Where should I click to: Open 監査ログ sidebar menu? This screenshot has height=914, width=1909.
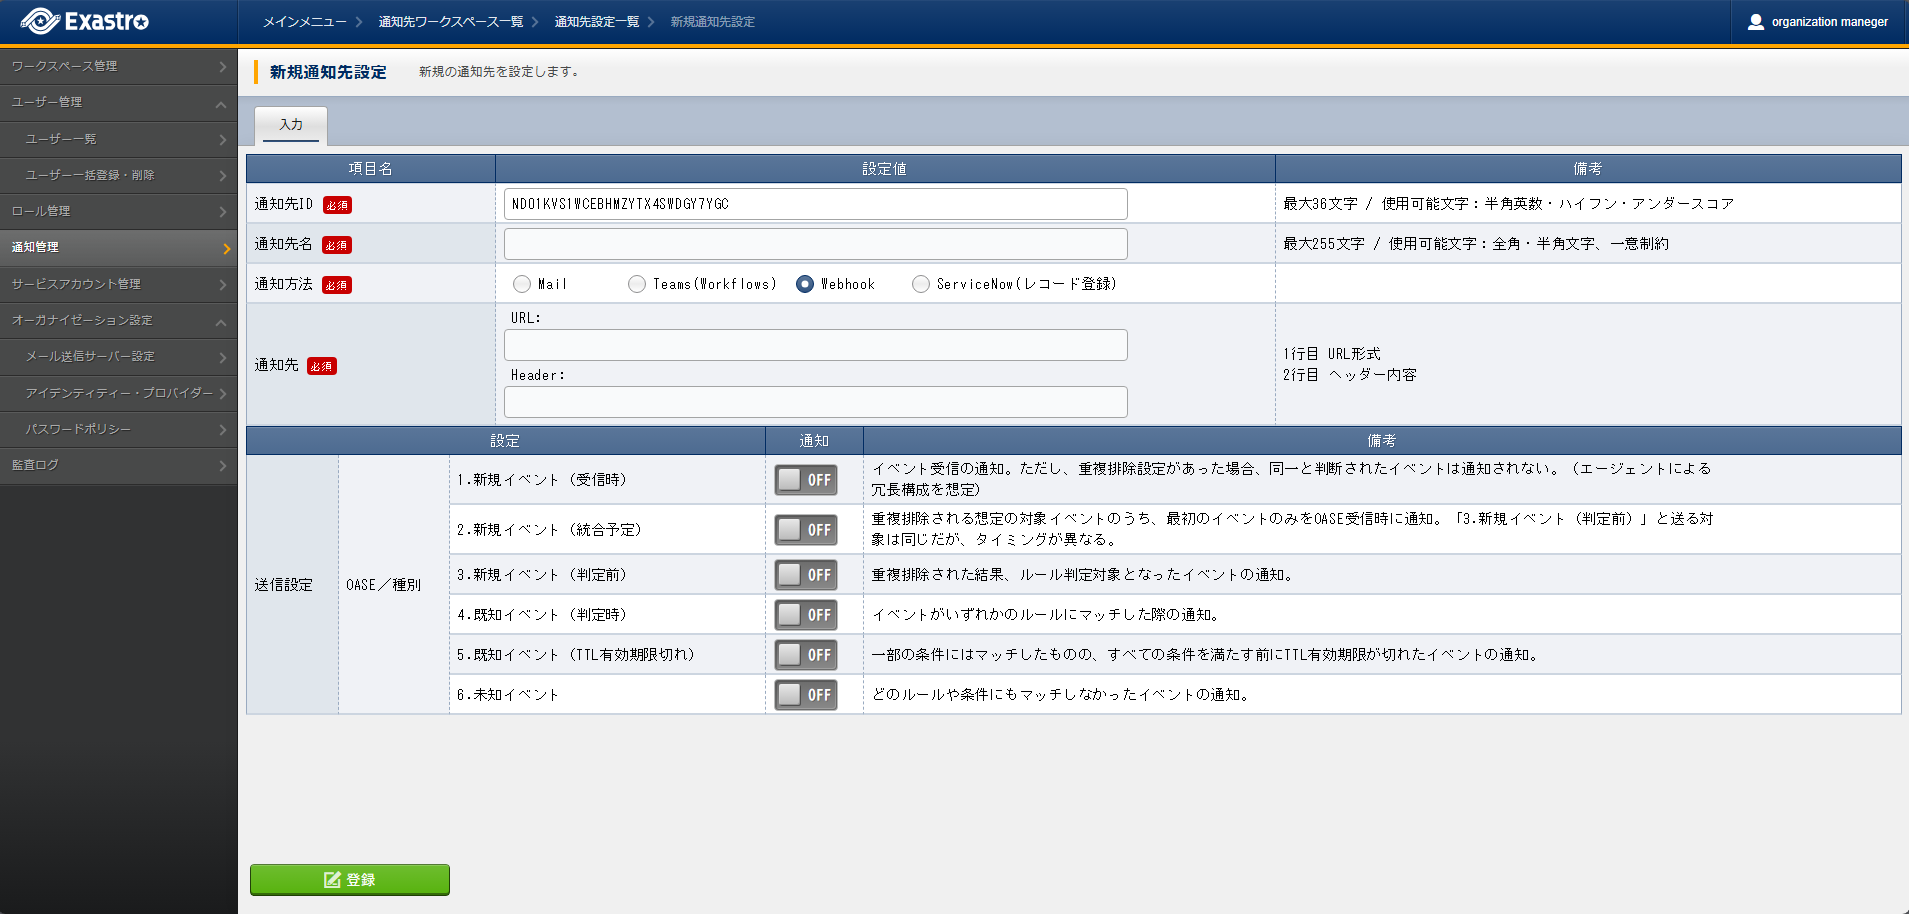[119, 465]
